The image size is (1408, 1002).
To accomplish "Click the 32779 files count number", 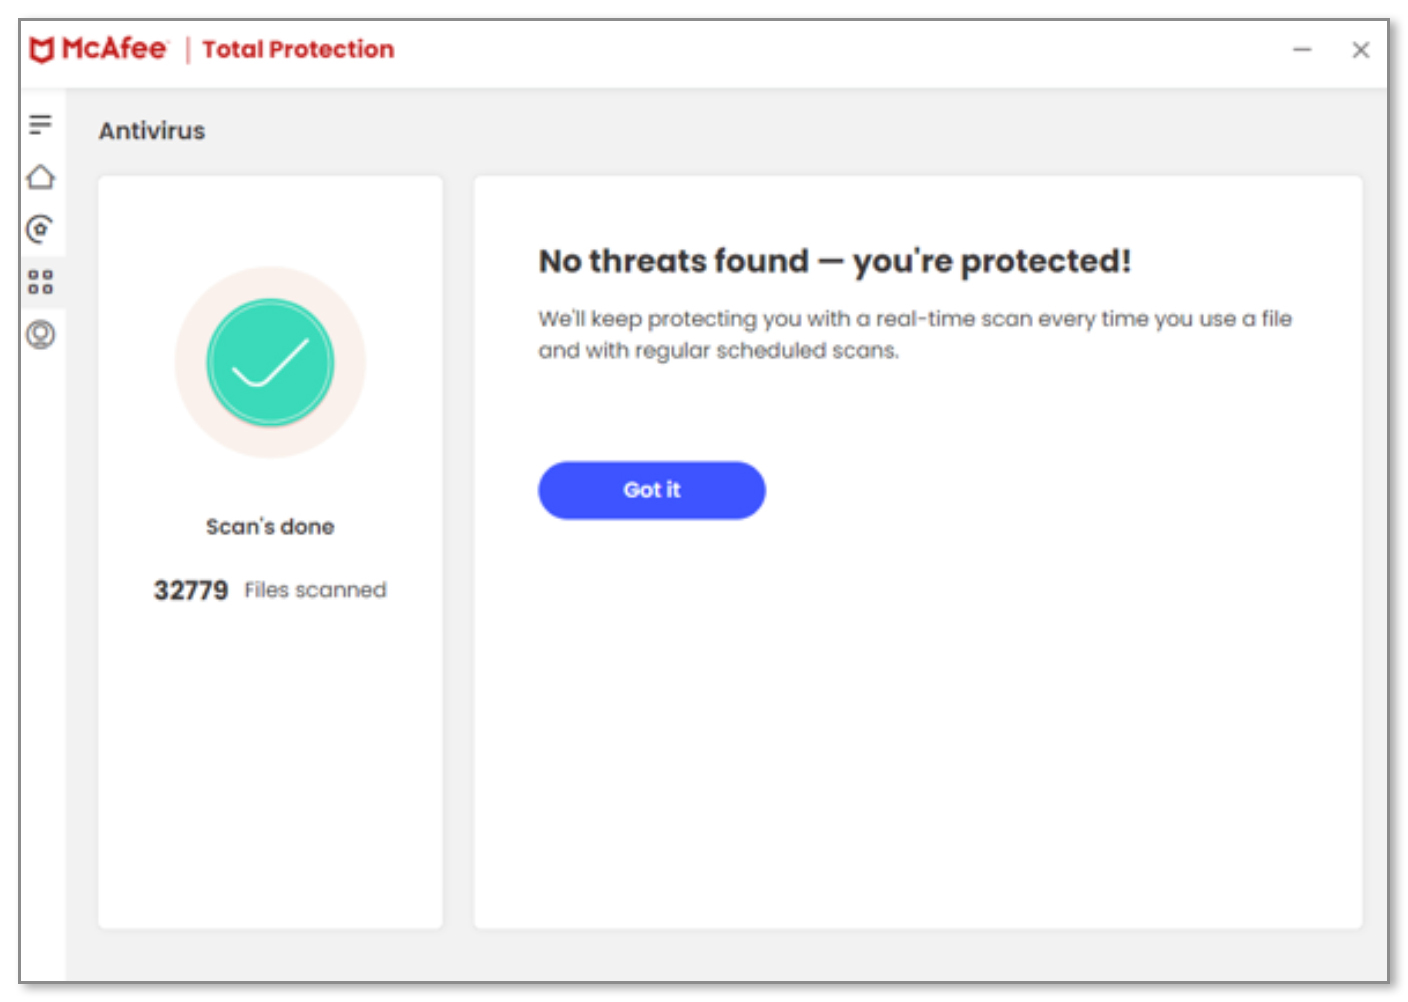I will click(191, 590).
